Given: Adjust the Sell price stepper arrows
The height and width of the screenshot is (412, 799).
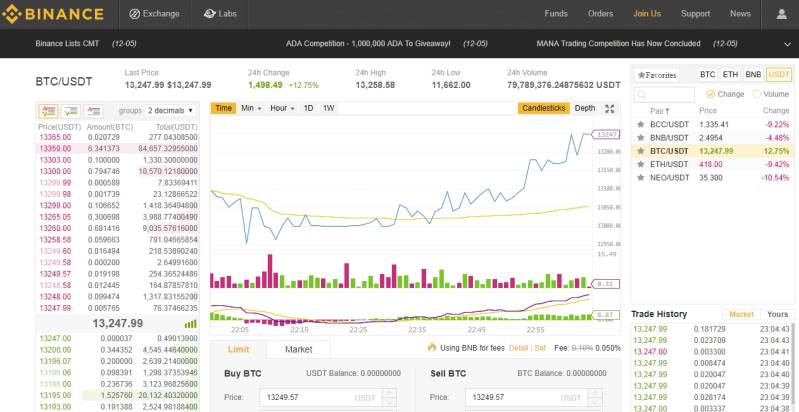Looking at the screenshot, I should (x=595, y=397).
